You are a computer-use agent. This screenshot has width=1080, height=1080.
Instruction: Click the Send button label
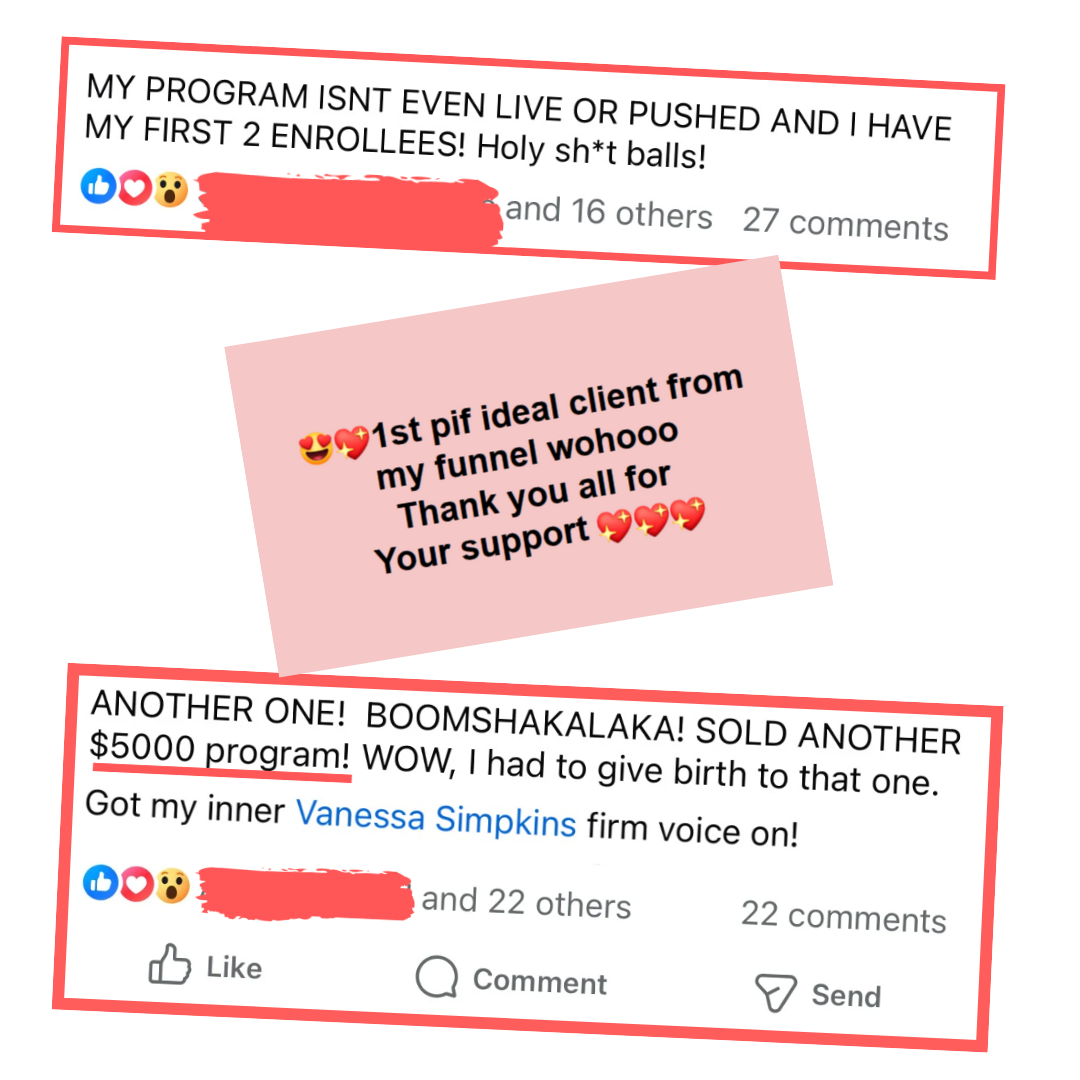click(846, 996)
